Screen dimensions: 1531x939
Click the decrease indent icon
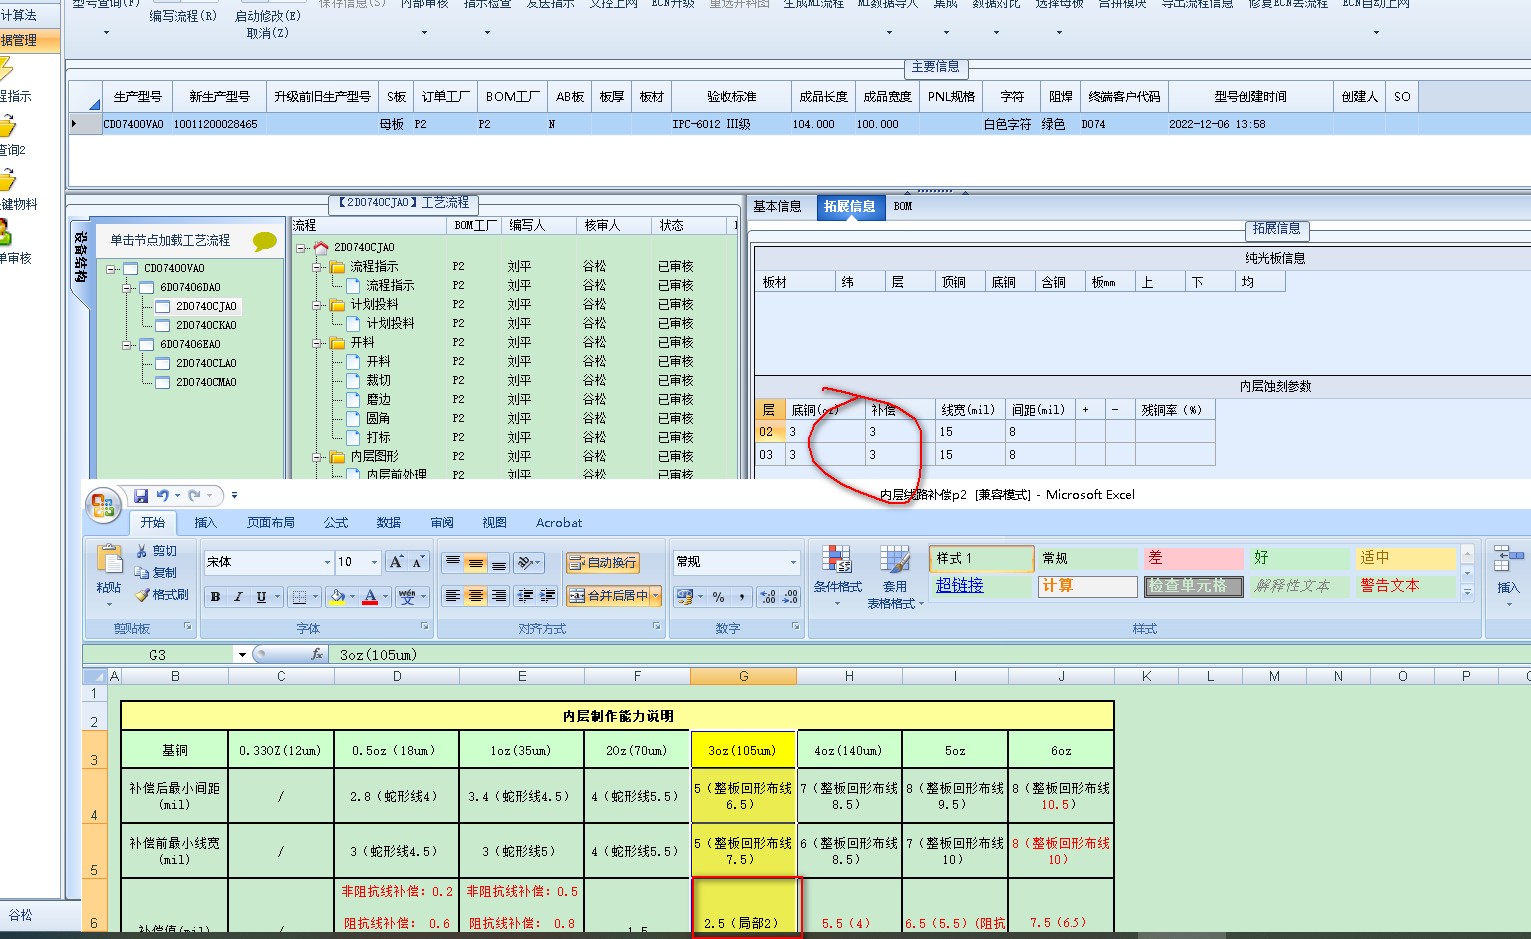tap(525, 596)
